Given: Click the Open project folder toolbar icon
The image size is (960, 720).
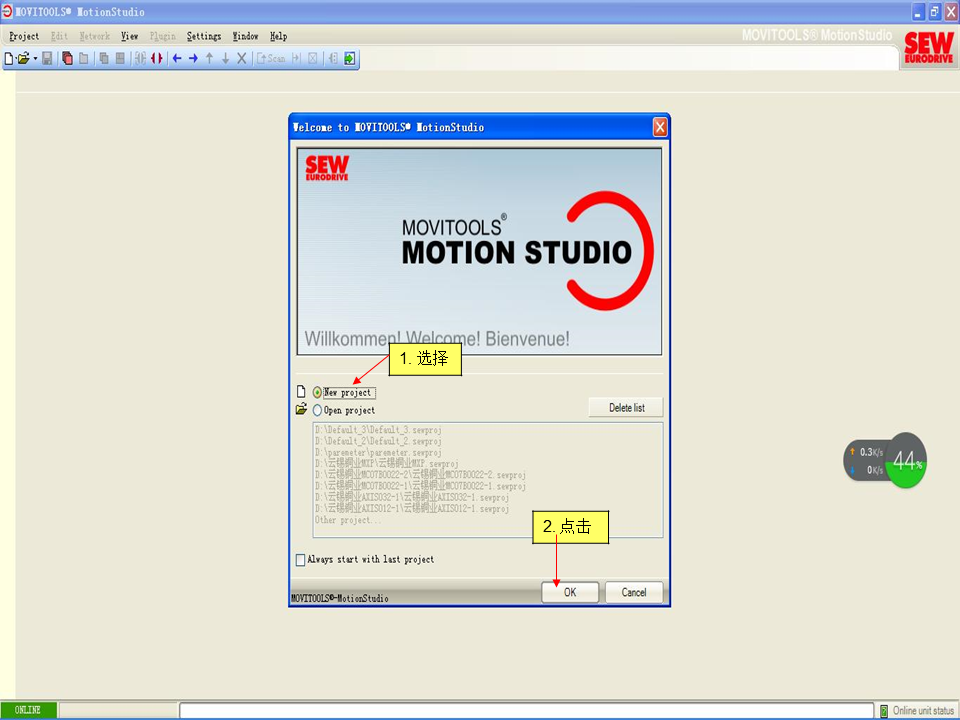Looking at the screenshot, I should (x=22, y=58).
